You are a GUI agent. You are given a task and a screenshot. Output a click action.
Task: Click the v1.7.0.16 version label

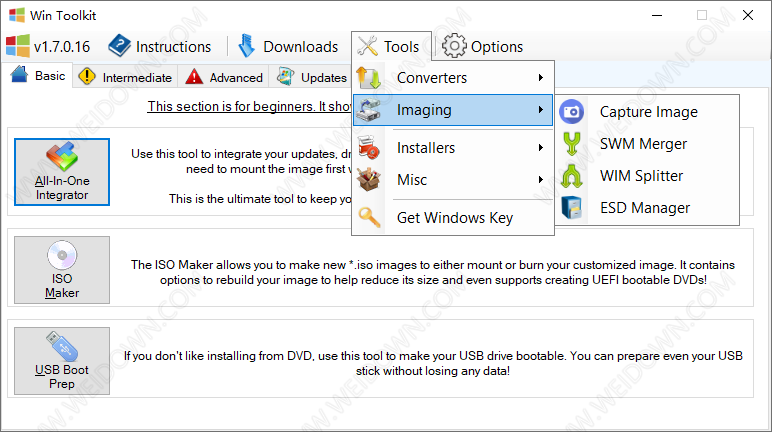[62, 47]
